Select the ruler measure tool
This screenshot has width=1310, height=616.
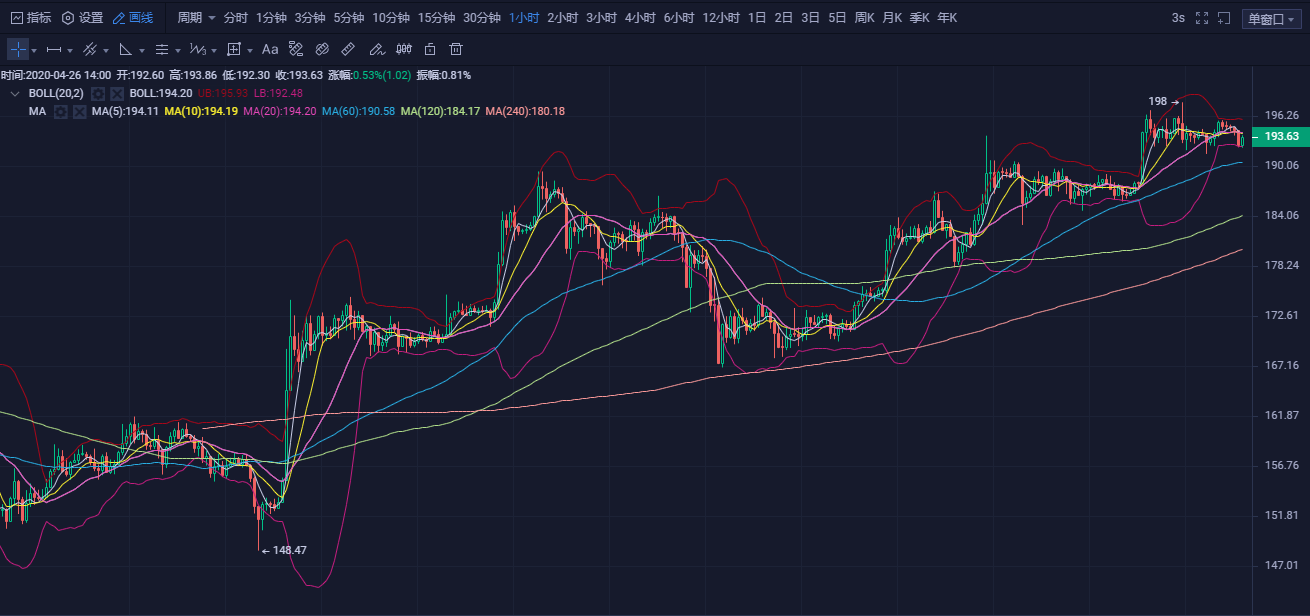[x=348, y=49]
